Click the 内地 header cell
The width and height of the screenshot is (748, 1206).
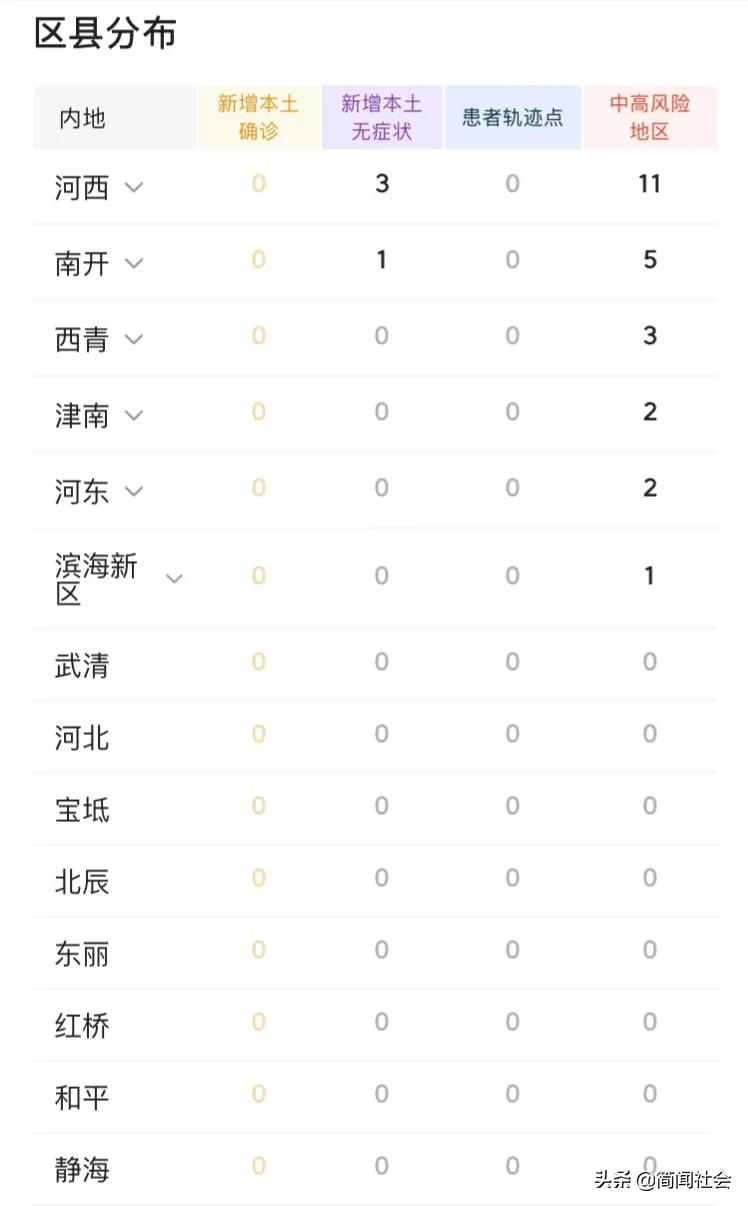point(82,118)
